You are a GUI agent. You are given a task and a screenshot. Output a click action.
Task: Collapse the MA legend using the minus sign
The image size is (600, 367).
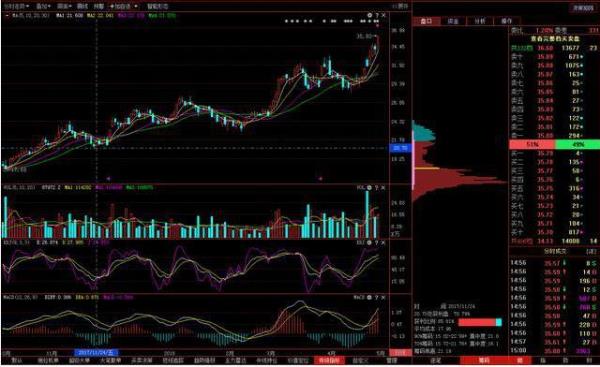point(7,16)
